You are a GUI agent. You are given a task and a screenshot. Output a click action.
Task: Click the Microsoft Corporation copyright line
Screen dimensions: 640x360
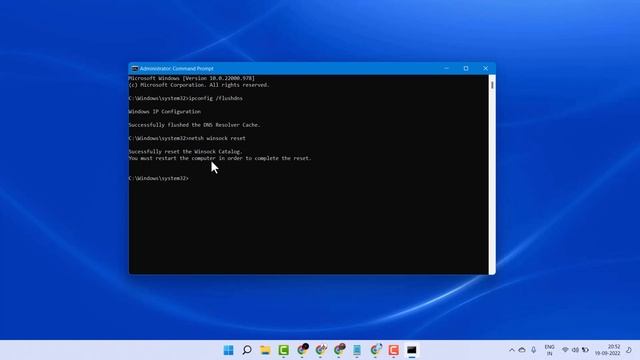click(x=199, y=85)
